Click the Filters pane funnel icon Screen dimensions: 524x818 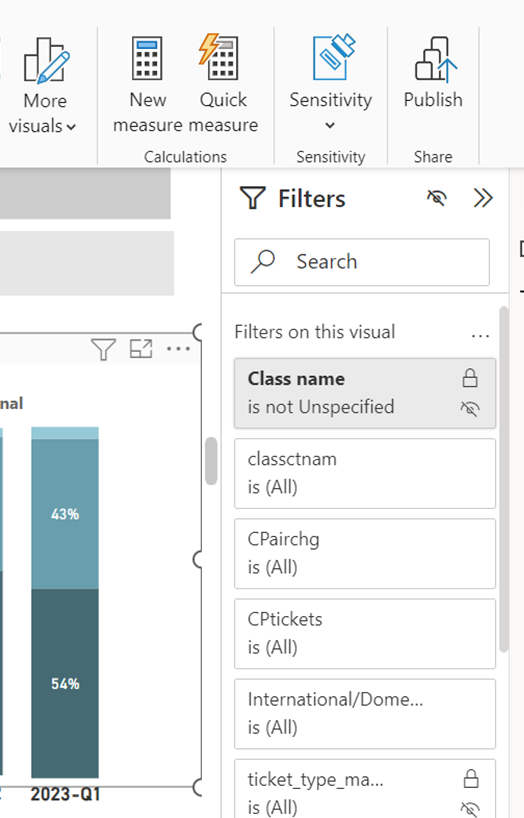coord(253,198)
